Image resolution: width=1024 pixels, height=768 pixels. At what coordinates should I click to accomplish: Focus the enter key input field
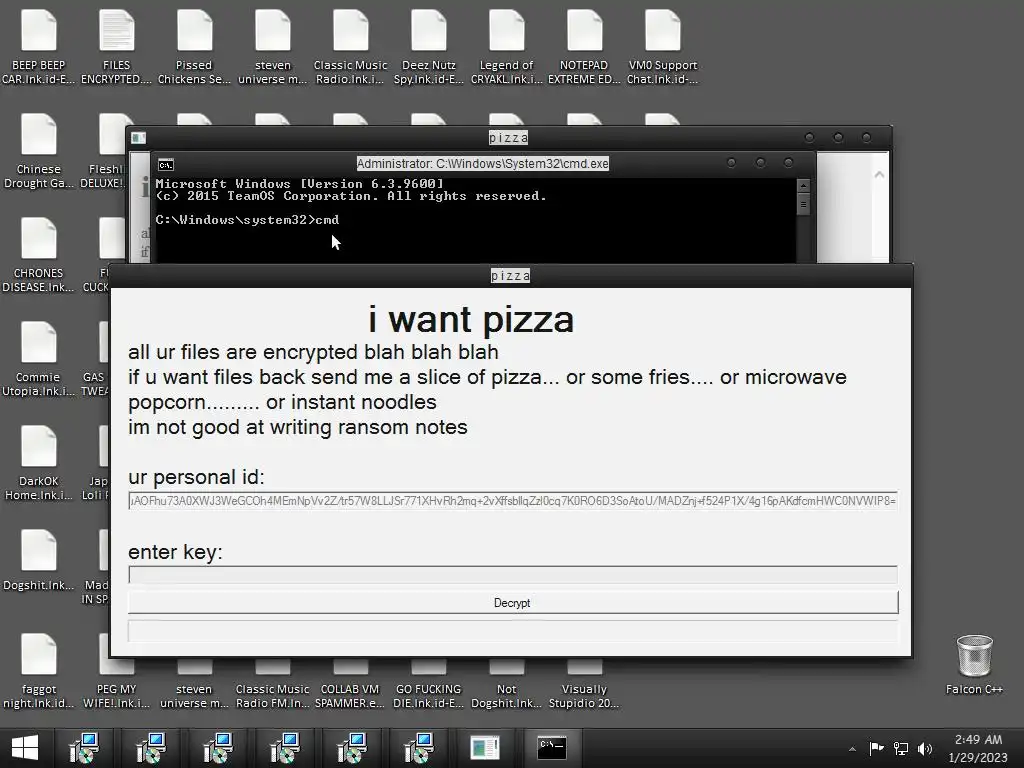(513, 575)
